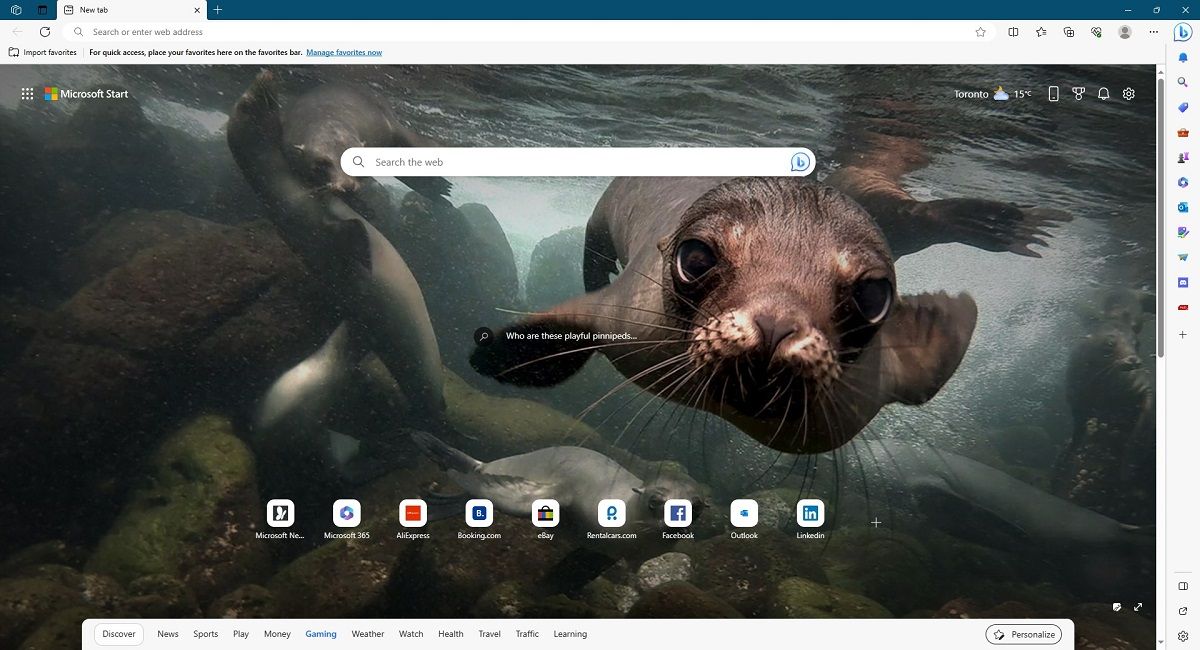Click the Microsoft Rewards icon
Viewport: 1200px width, 650px height.
click(1078, 93)
